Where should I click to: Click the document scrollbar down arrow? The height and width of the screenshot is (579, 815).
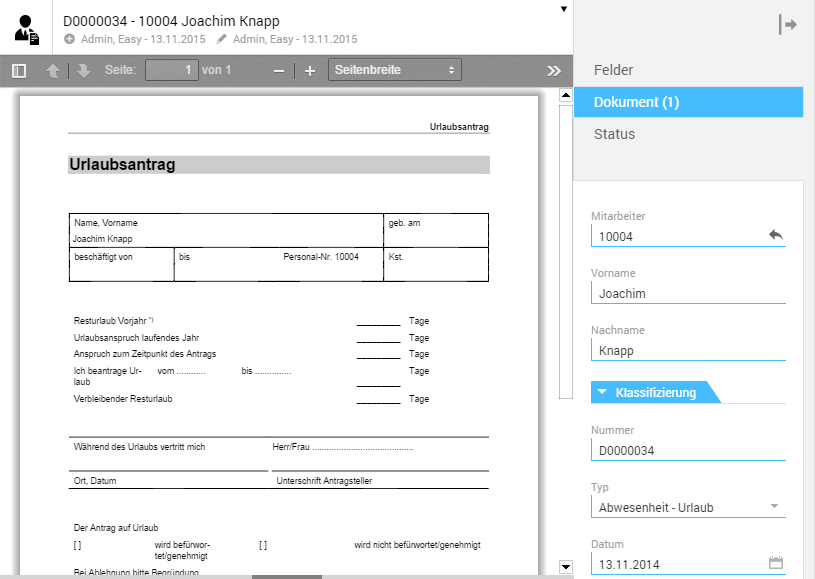tap(566, 567)
